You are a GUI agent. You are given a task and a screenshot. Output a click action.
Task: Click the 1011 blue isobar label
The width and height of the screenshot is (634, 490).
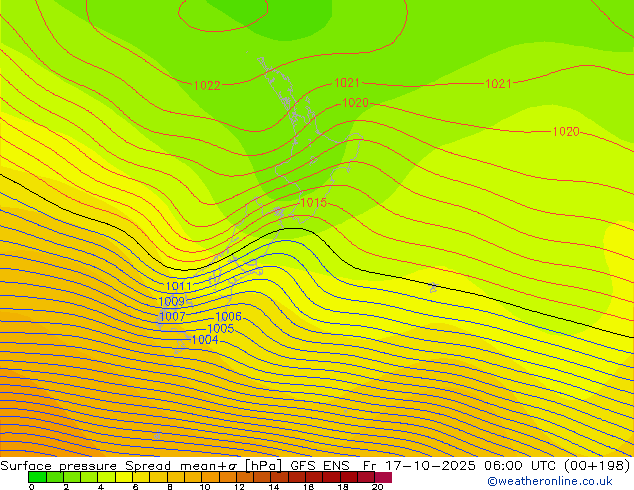coord(178,286)
